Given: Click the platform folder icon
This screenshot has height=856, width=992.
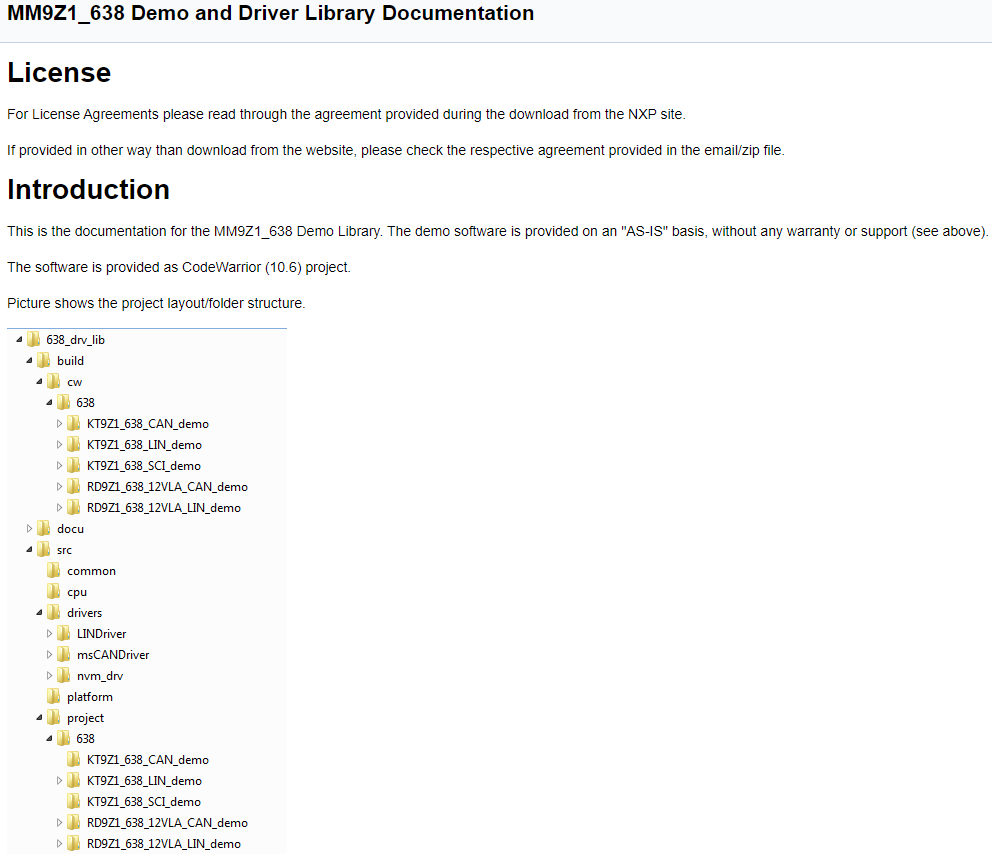Looking at the screenshot, I should (x=54, y=697).
